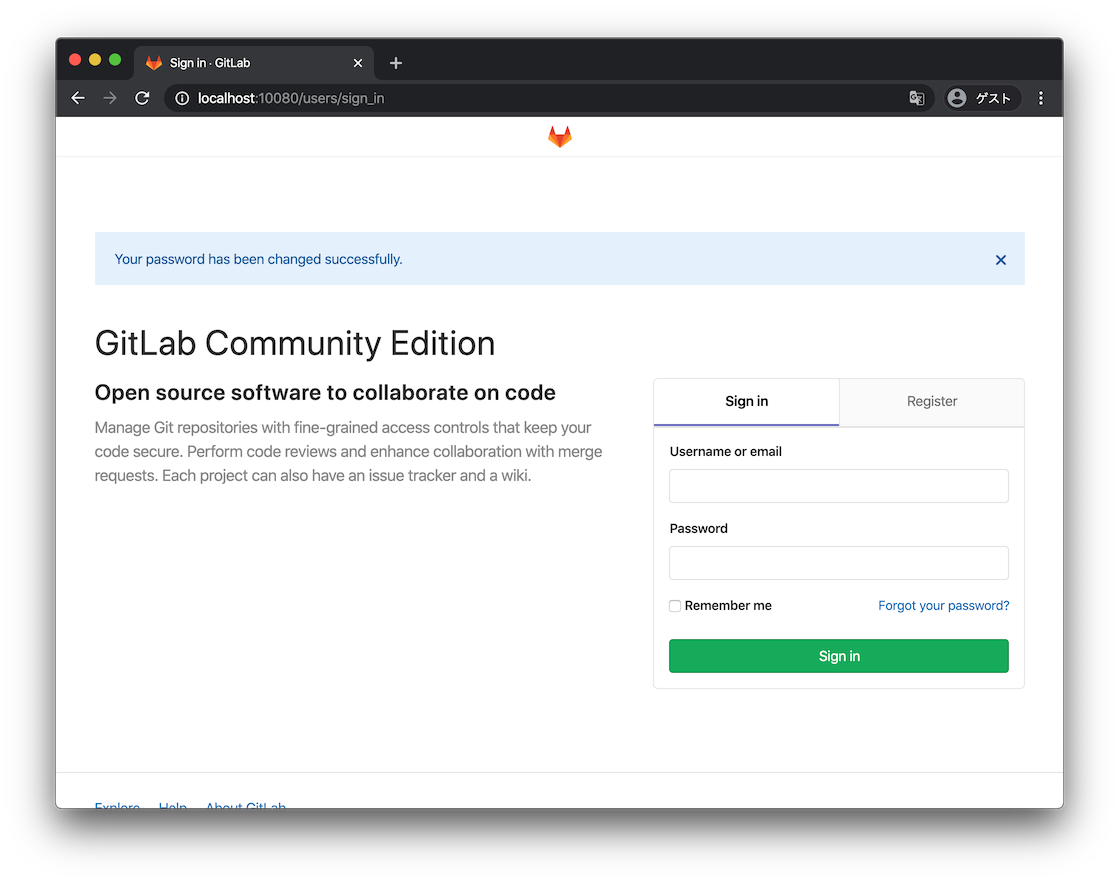Enable the Remember me checkbox
This screenshot has width=1119, height=882.
674,606
